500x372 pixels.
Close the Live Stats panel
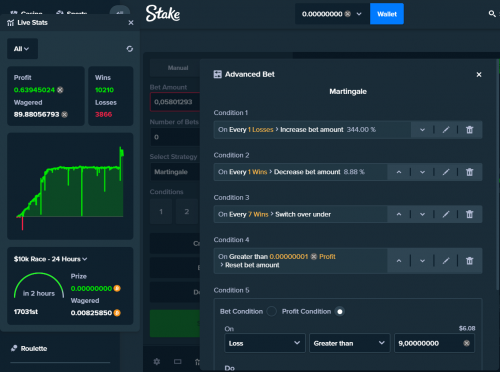click(131, 23)
